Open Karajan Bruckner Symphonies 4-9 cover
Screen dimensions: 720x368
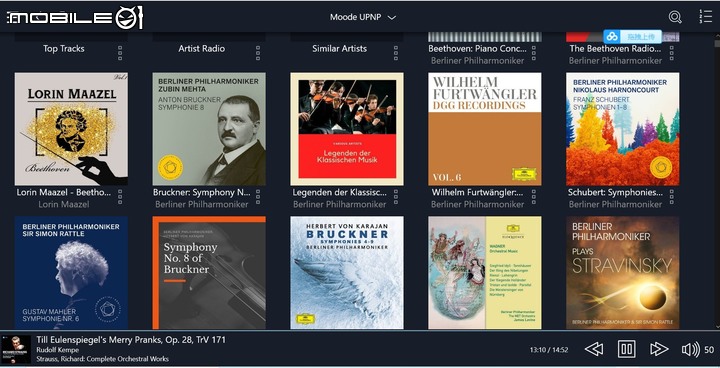(347, 273)
